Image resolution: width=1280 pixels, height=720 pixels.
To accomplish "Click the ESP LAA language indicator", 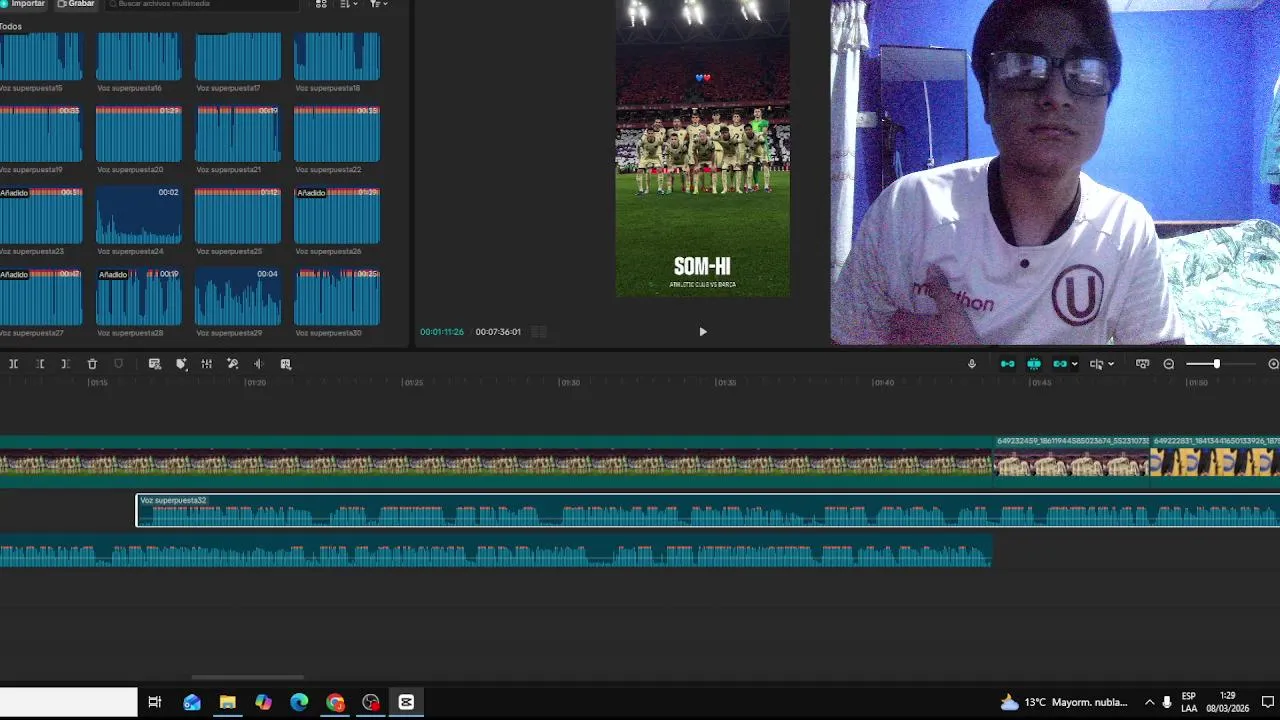I will click(x=1188, y=702).
